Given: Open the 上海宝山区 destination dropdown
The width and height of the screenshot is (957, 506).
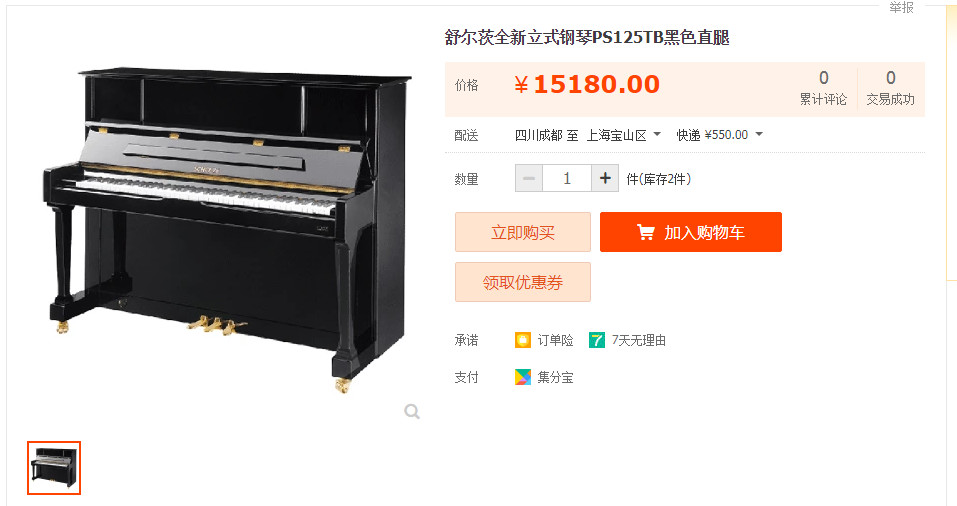Looking at the screenshot, I should tap(623, 135).
